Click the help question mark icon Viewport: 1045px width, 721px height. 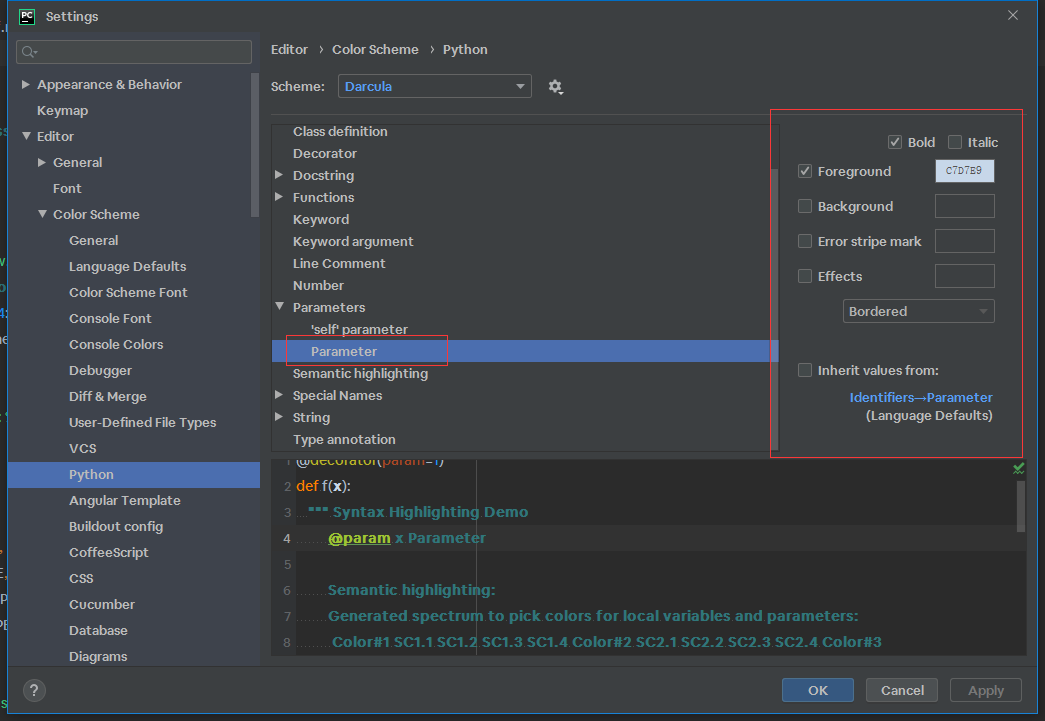tap(34, 690)
